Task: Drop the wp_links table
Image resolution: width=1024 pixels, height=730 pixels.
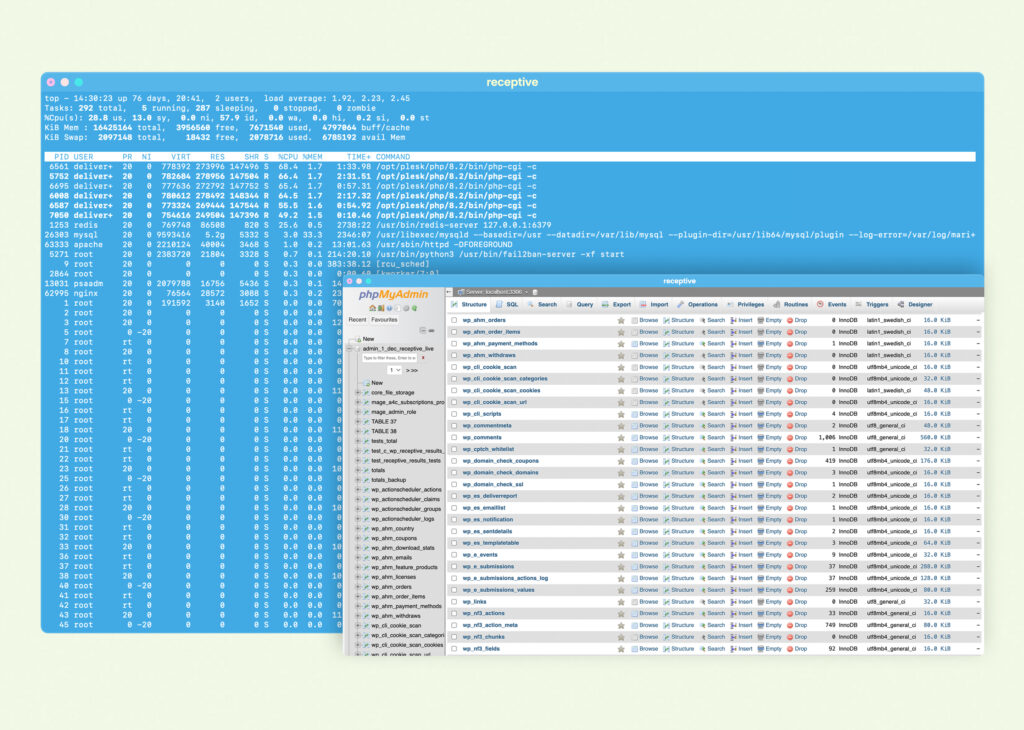Action: pos(797,602)
